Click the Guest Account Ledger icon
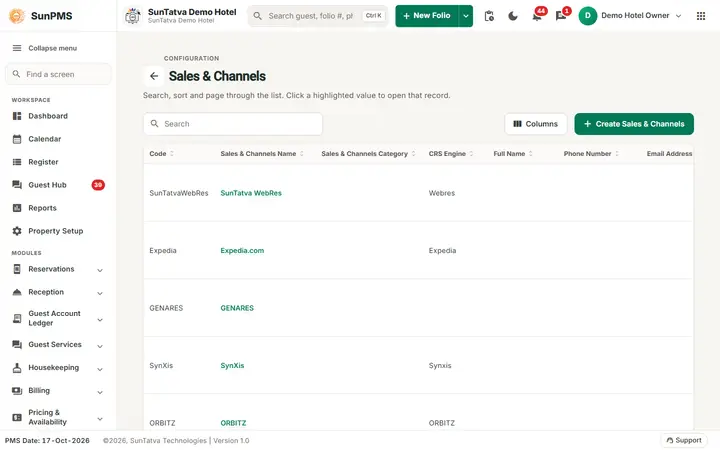720x450 pixels. pyautogui.click(x=17, y=318)
